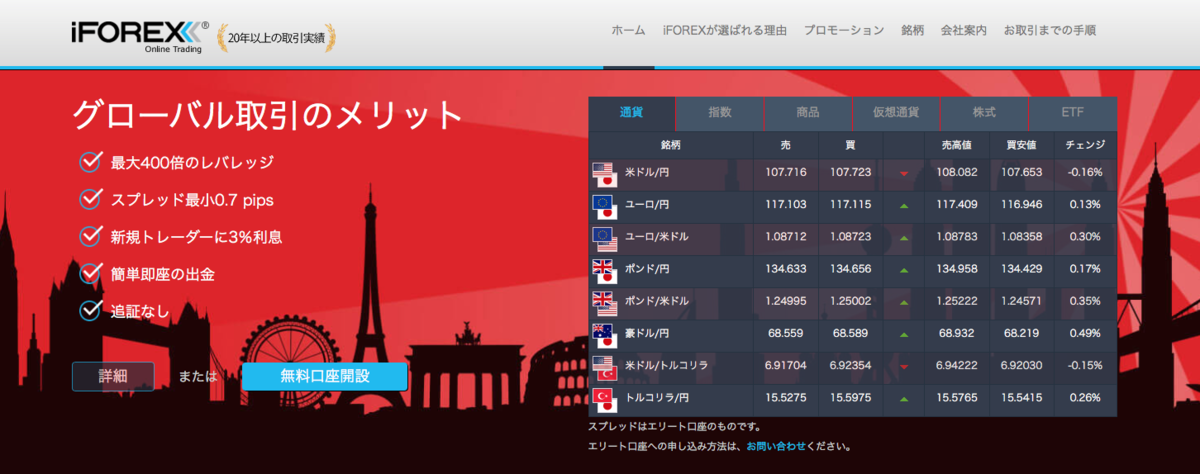Click sell price 107.716

(x=785, y=173)
